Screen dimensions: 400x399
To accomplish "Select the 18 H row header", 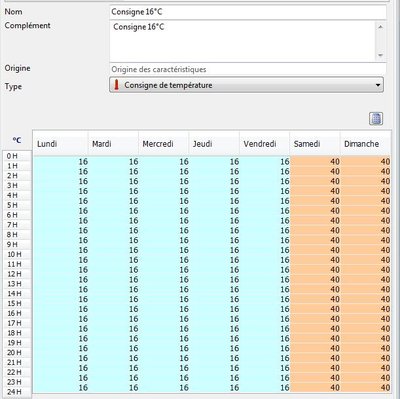I will pyautogui.click(x=17, y=333).
